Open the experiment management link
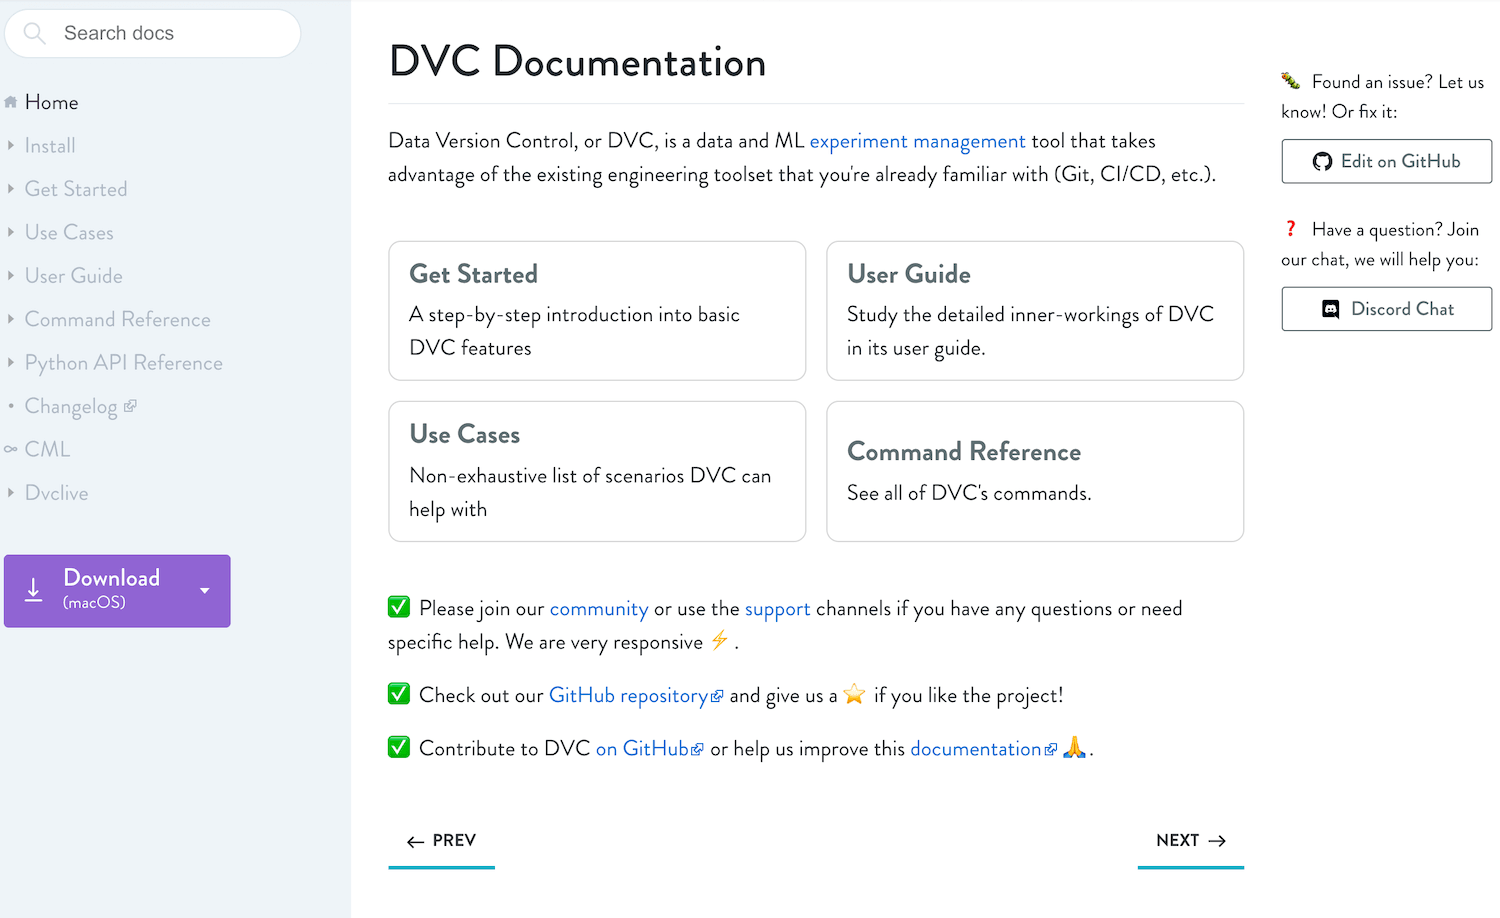Screen dimensions: 1500x918 click(917, 141)
